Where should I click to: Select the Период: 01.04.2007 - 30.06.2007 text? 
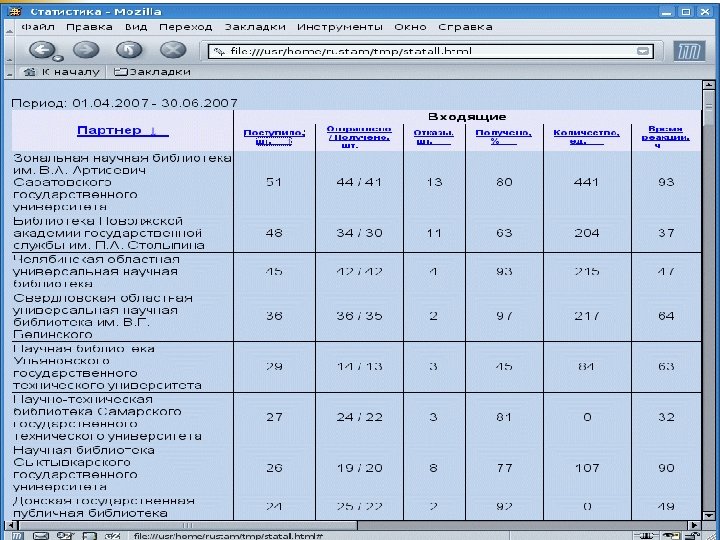click(x=124, y=103)
